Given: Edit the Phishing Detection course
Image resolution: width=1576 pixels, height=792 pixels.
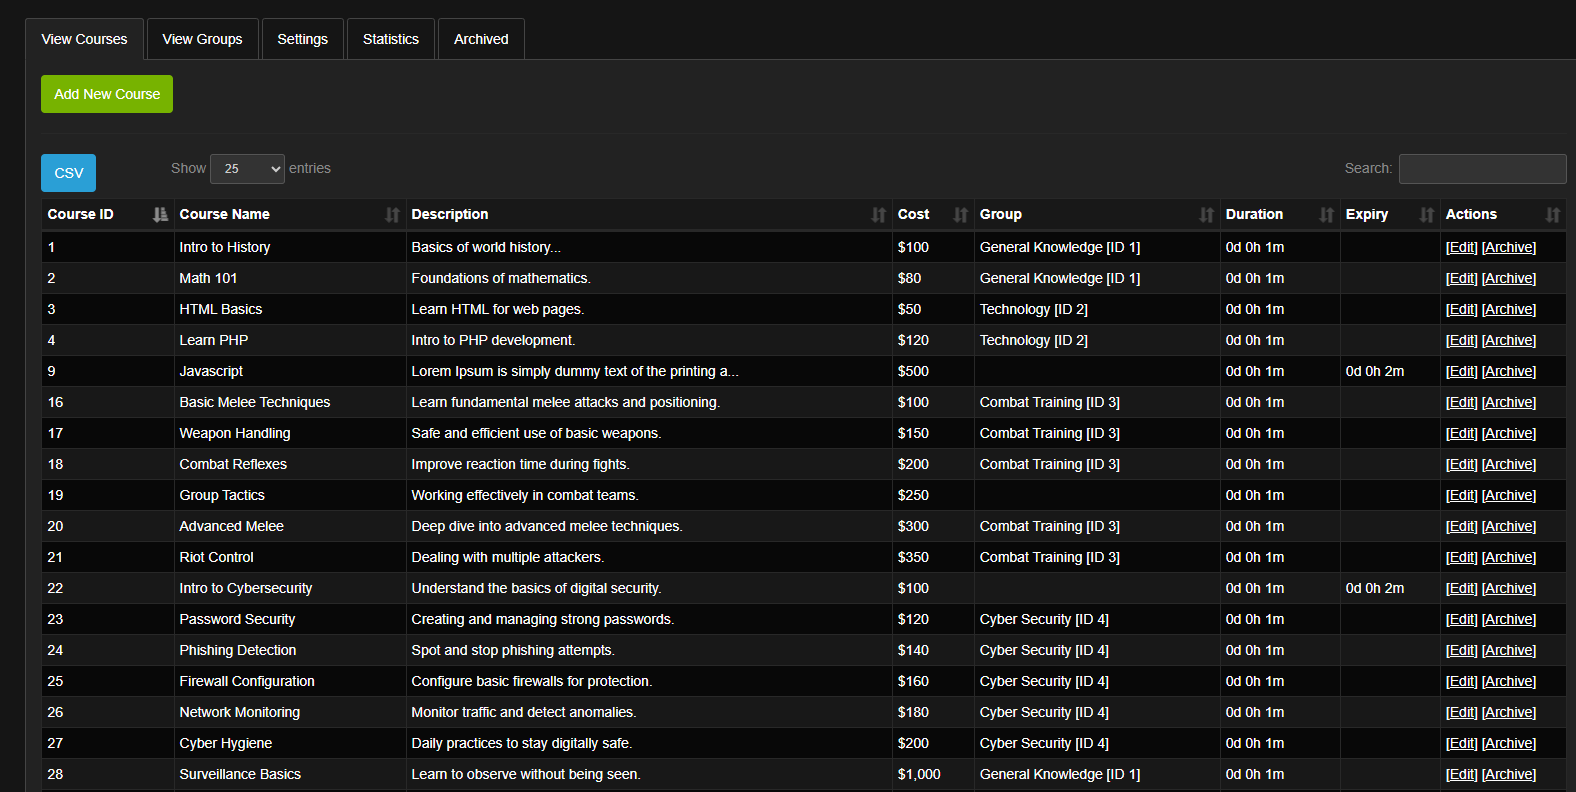Looking at the screenshot, I should pyautogui.click(x=1461, y=650).
